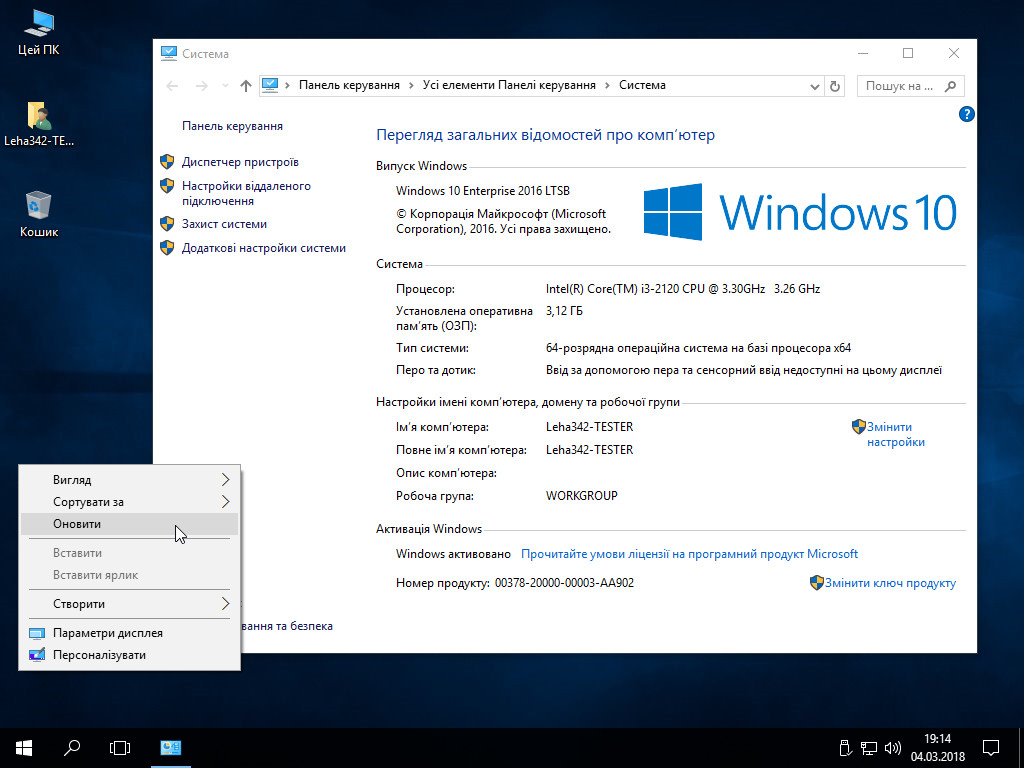Open the volume speaker tray icon
Image resolution: width=1024 pixels, height=768 pixels.
(x=893, y=747)
